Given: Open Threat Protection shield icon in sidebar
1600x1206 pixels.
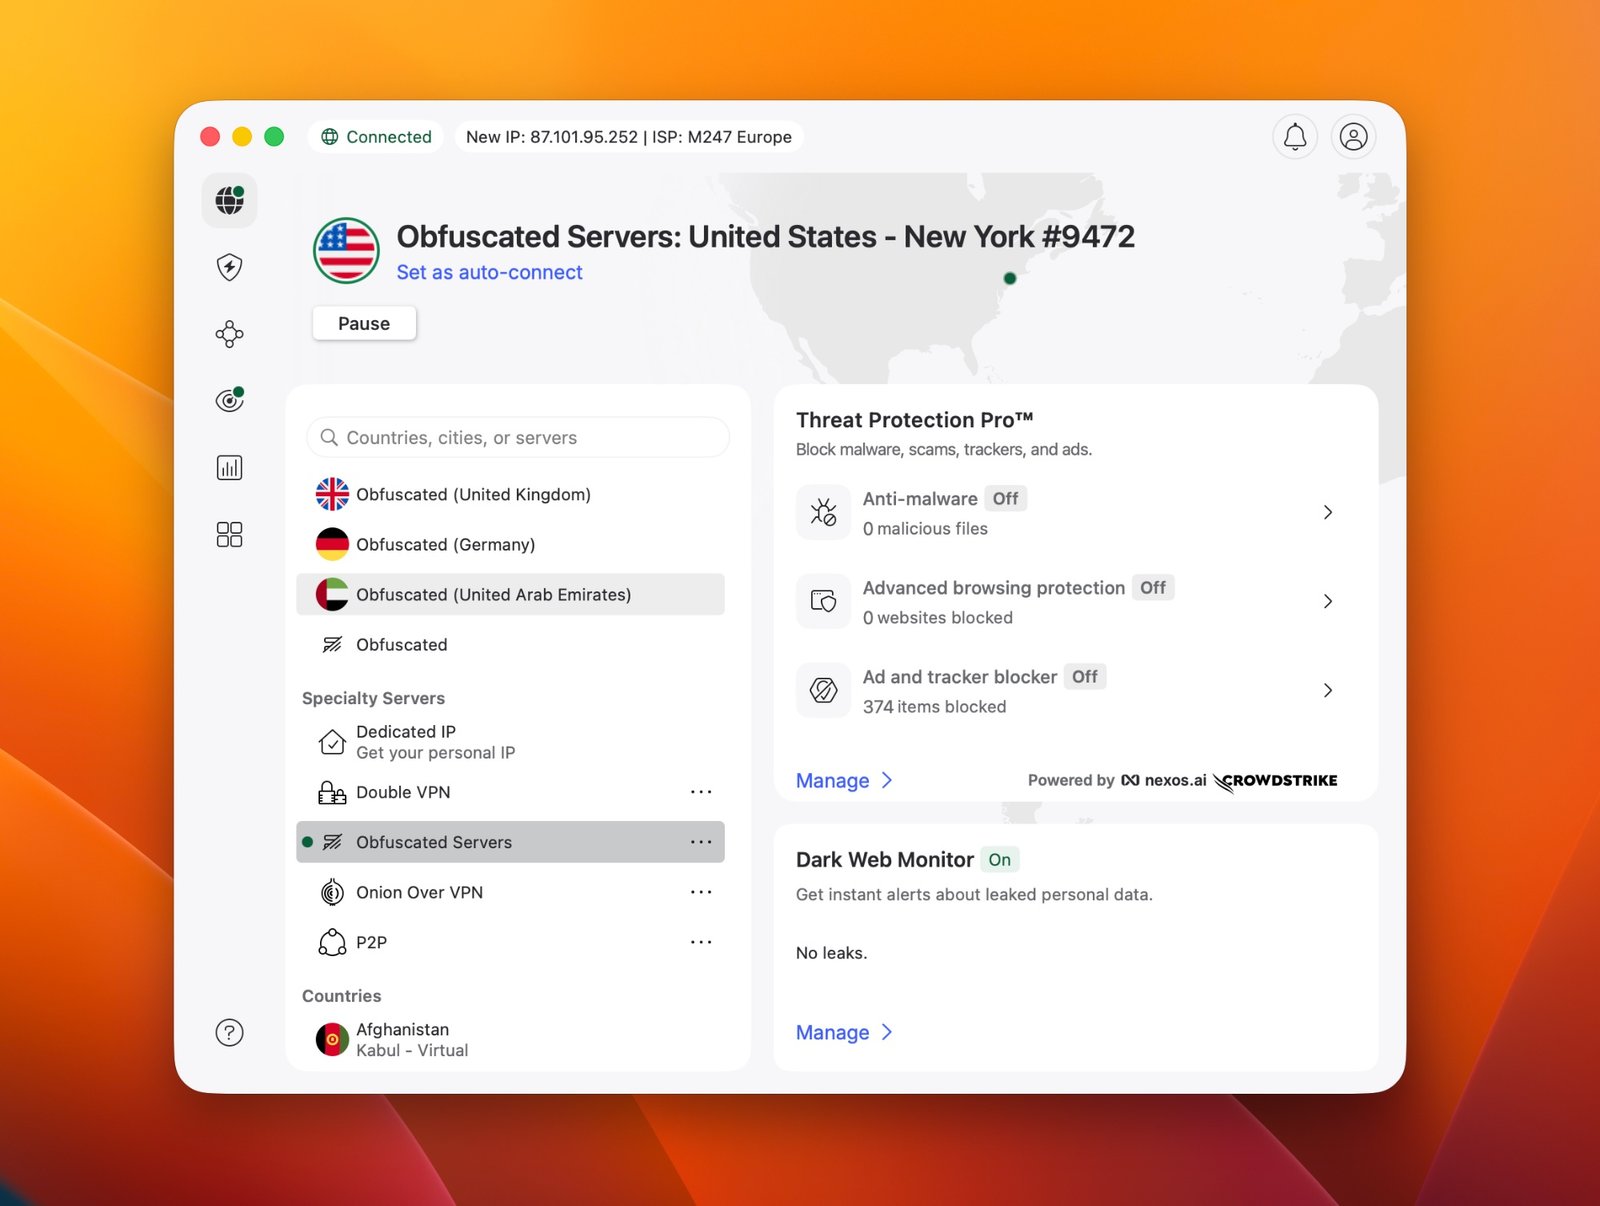Looking at the screenshot, I should pos(229,267).
